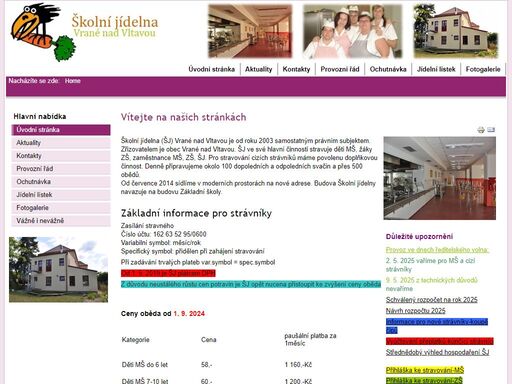Screen dimensions: 512x384
Task: Open Provozní řád in top navigation
Action: point(340,69)
